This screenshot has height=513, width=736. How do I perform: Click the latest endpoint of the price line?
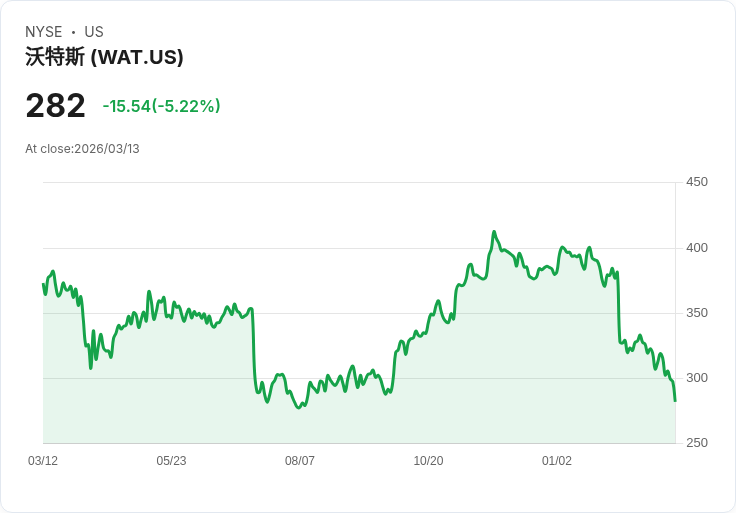coord(675,401)
